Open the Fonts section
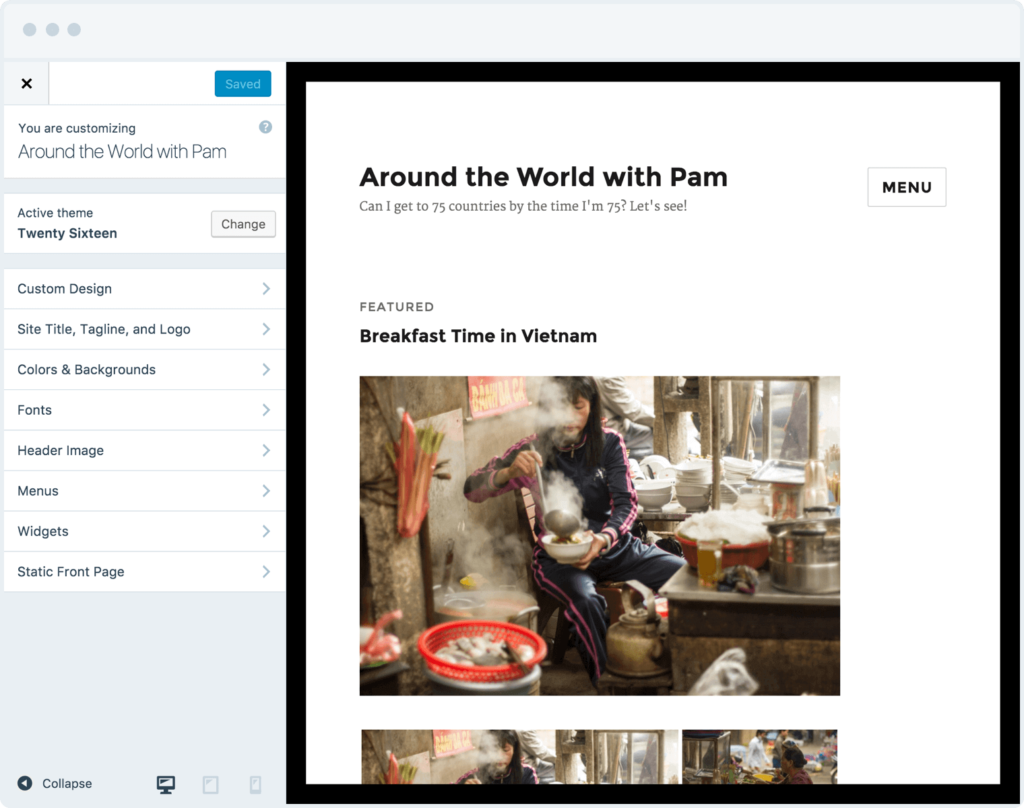The image size is (1024, 808). [144, 410]
